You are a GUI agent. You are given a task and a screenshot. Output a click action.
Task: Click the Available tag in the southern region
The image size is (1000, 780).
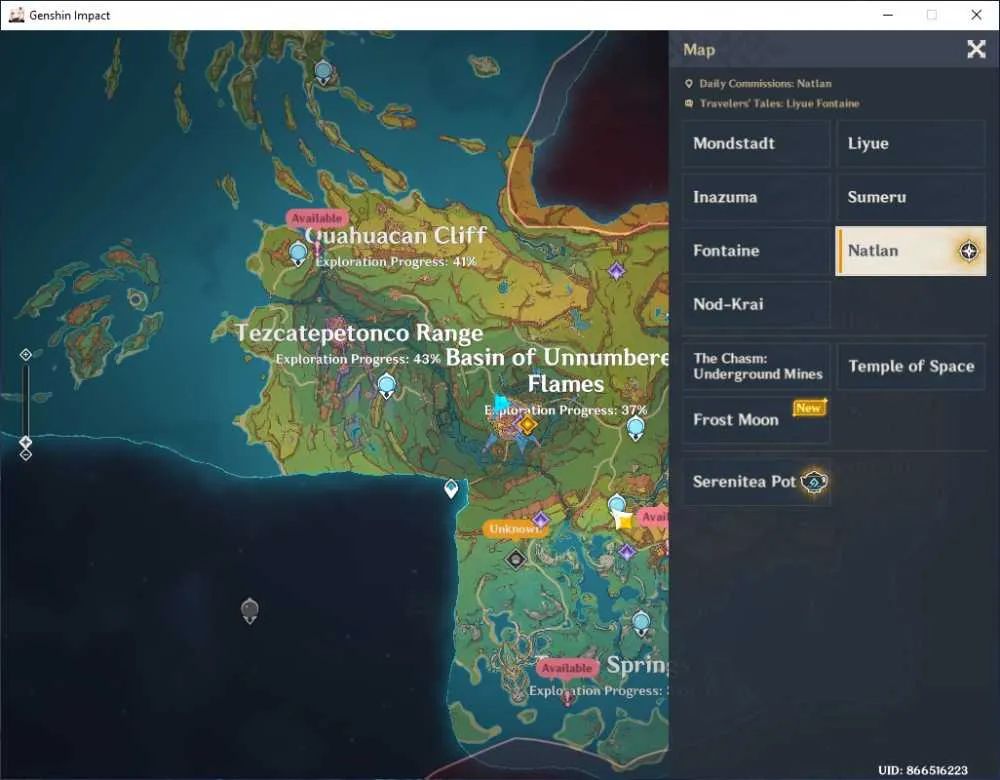point(568,668)
